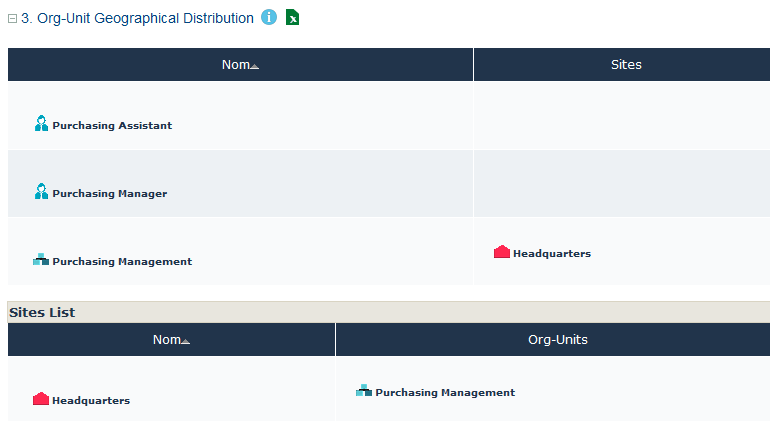Viewport: 770px width, 421px height.
Task: Click red Headquarters site icon in Sites column
Action: pyautogui.click(x=502, y=252)
